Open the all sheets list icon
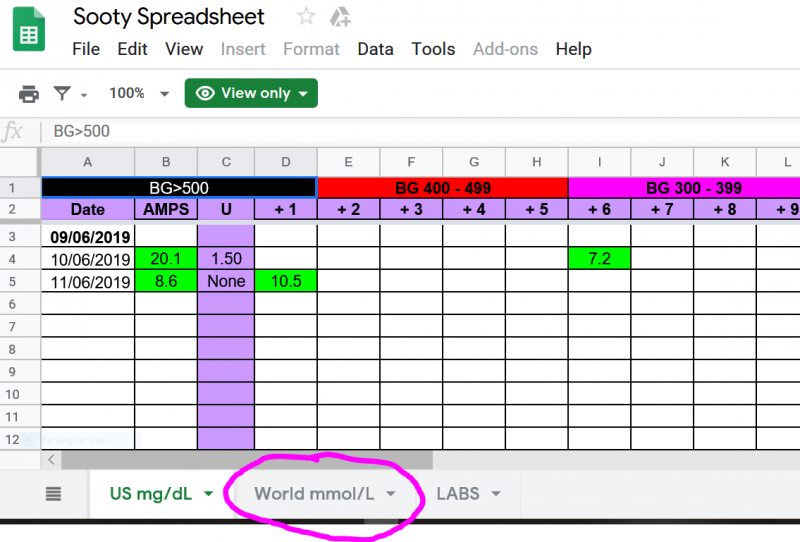 tap(54, 494)
